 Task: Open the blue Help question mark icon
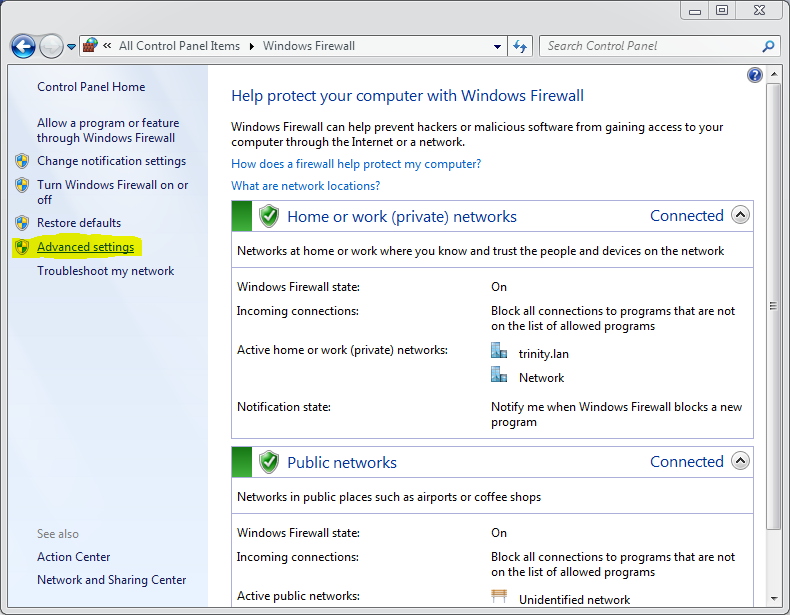tap(755, 75)
